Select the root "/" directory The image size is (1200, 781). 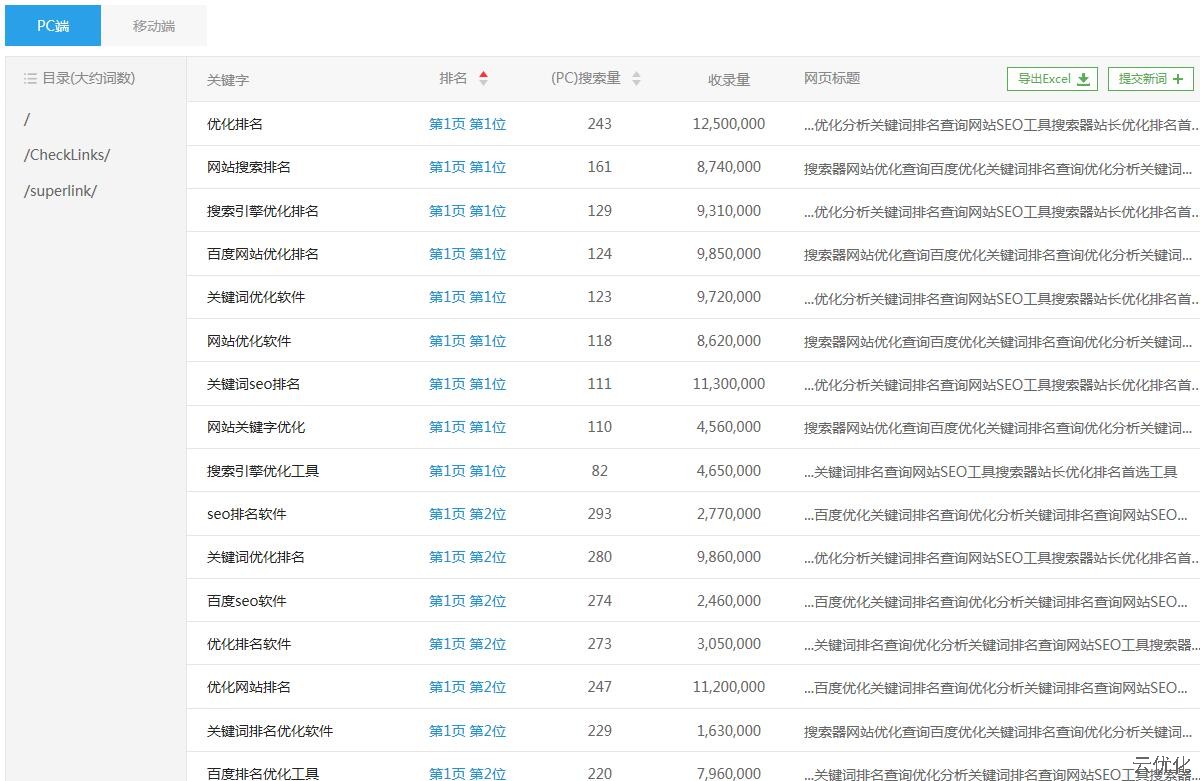coord(27,119)
